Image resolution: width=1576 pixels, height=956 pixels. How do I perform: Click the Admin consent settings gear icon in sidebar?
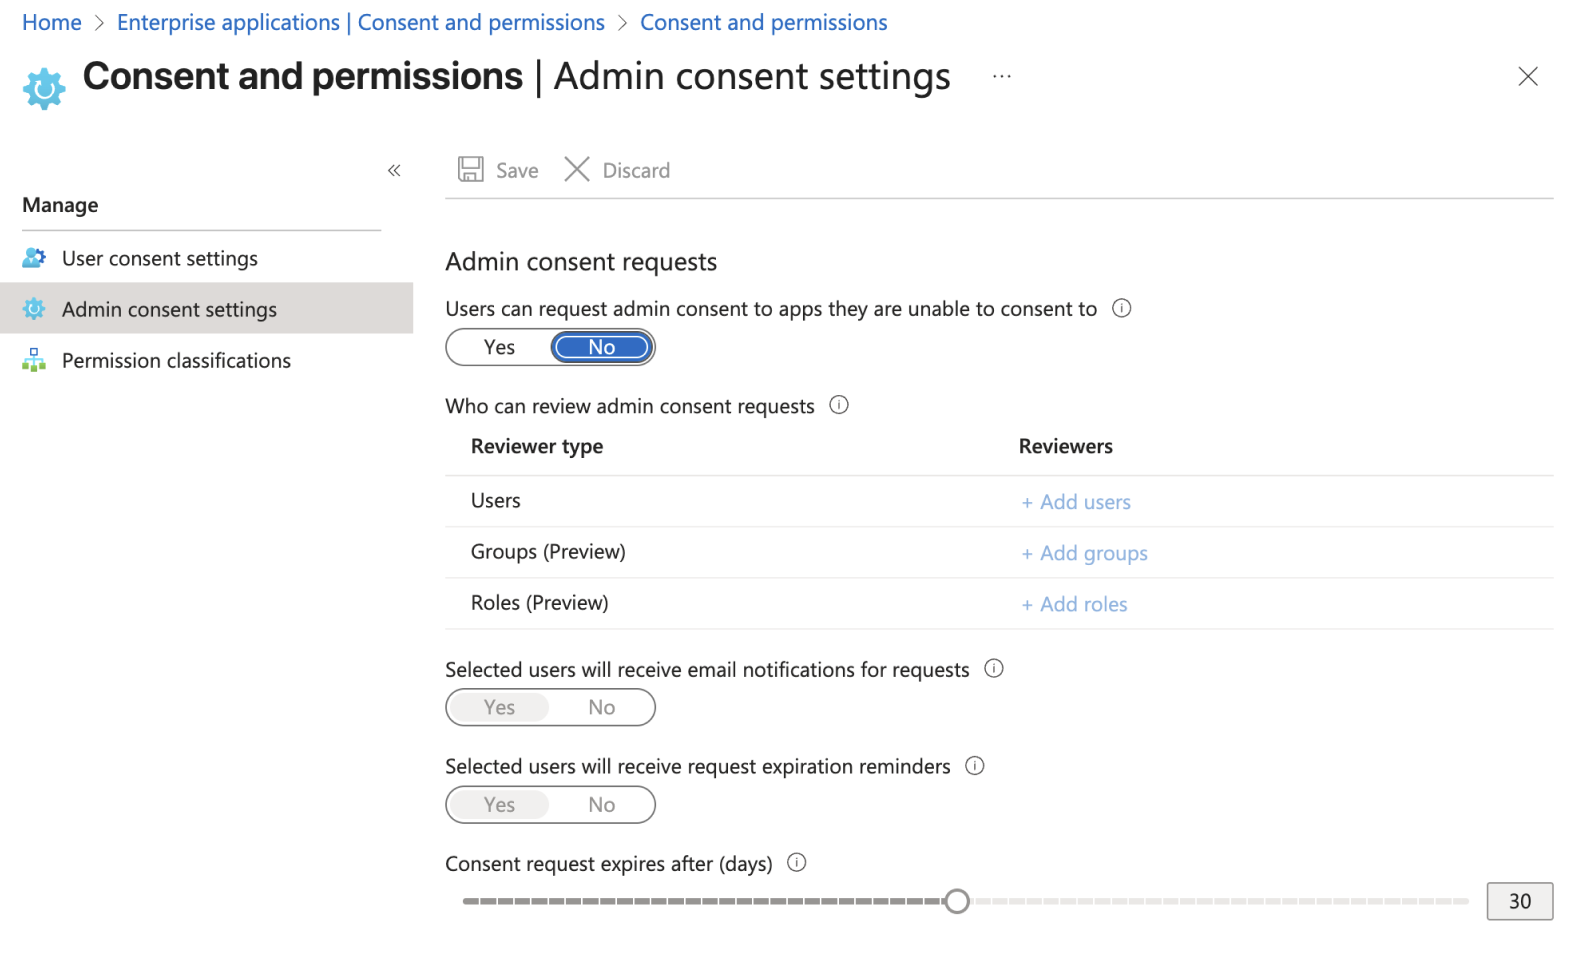(x=34, y=309)
